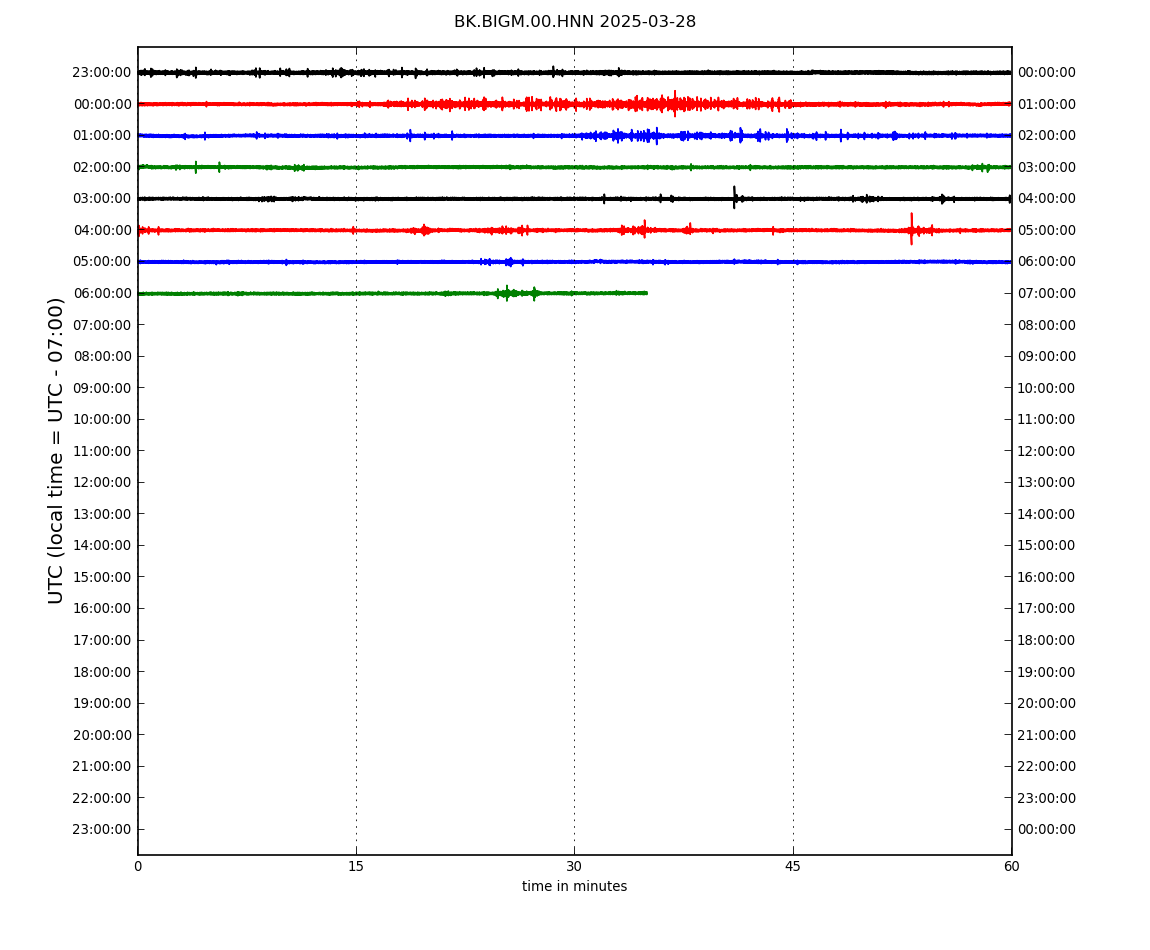Select left-axis label 01:00:00

(102, 136)
